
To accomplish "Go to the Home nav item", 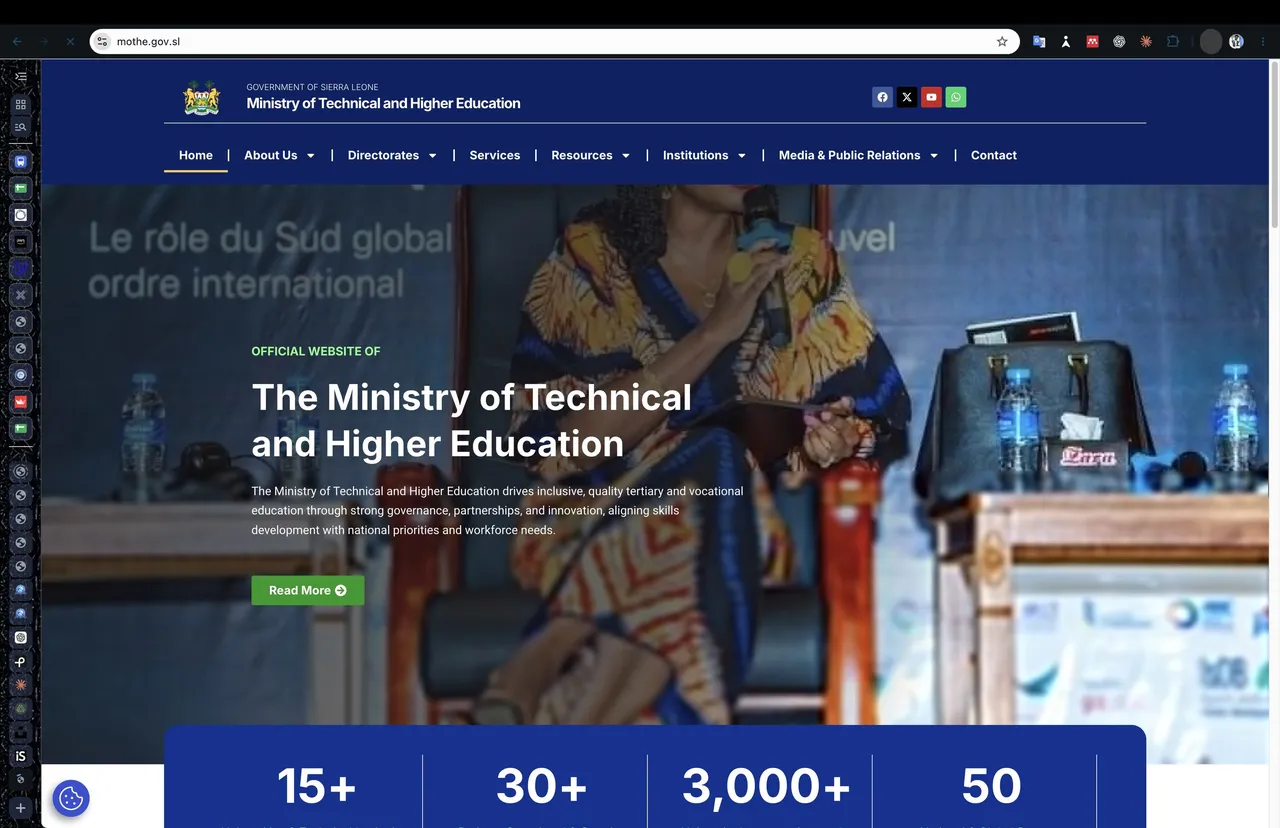I will click(x=196, y=155).
